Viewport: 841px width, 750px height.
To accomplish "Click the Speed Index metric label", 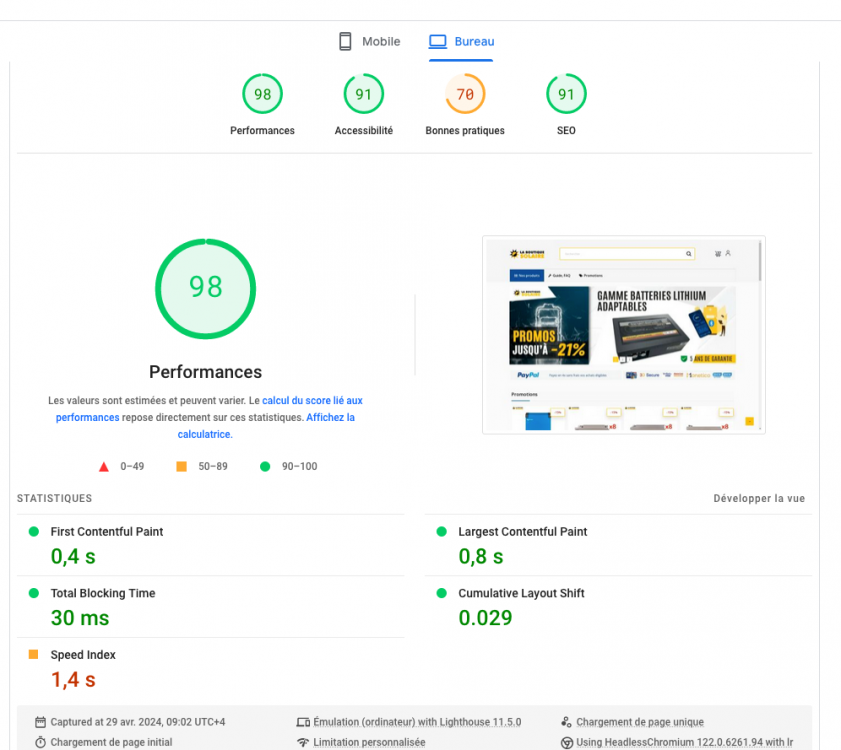I will point(83,655).
